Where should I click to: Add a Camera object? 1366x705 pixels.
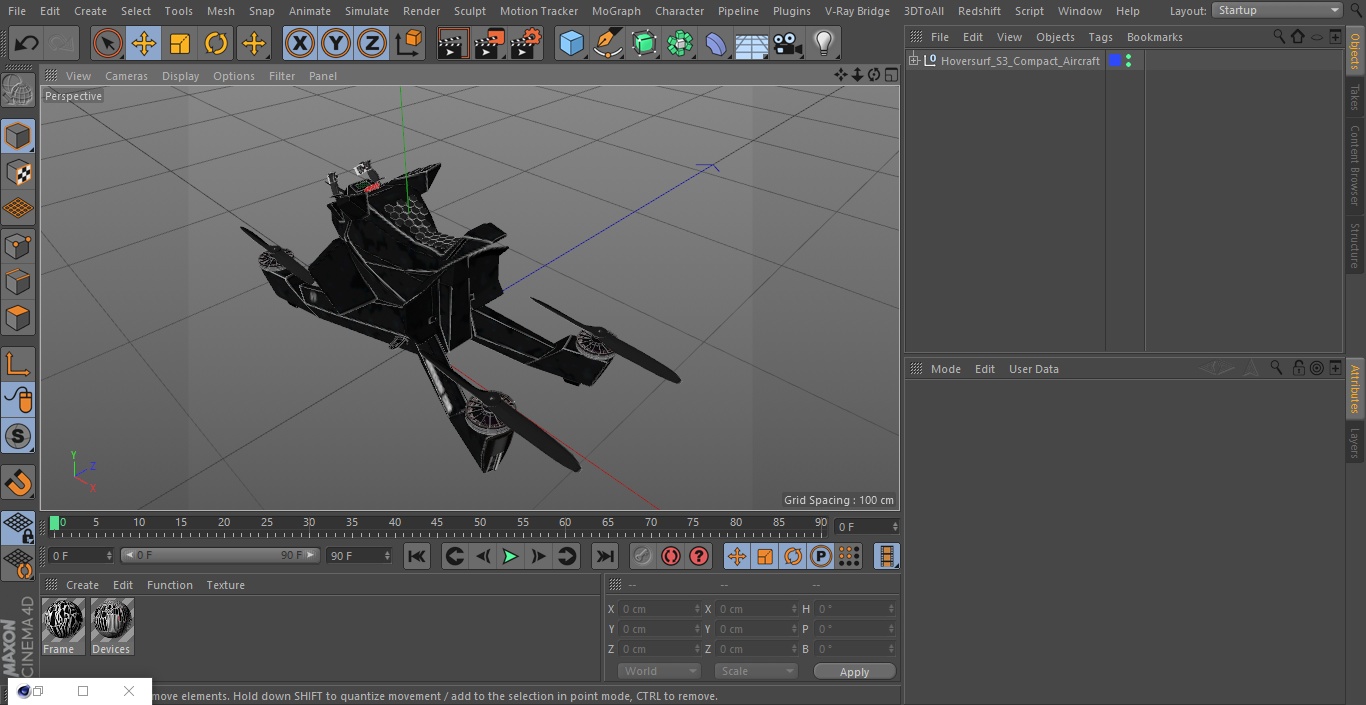(x=788, y=43)
